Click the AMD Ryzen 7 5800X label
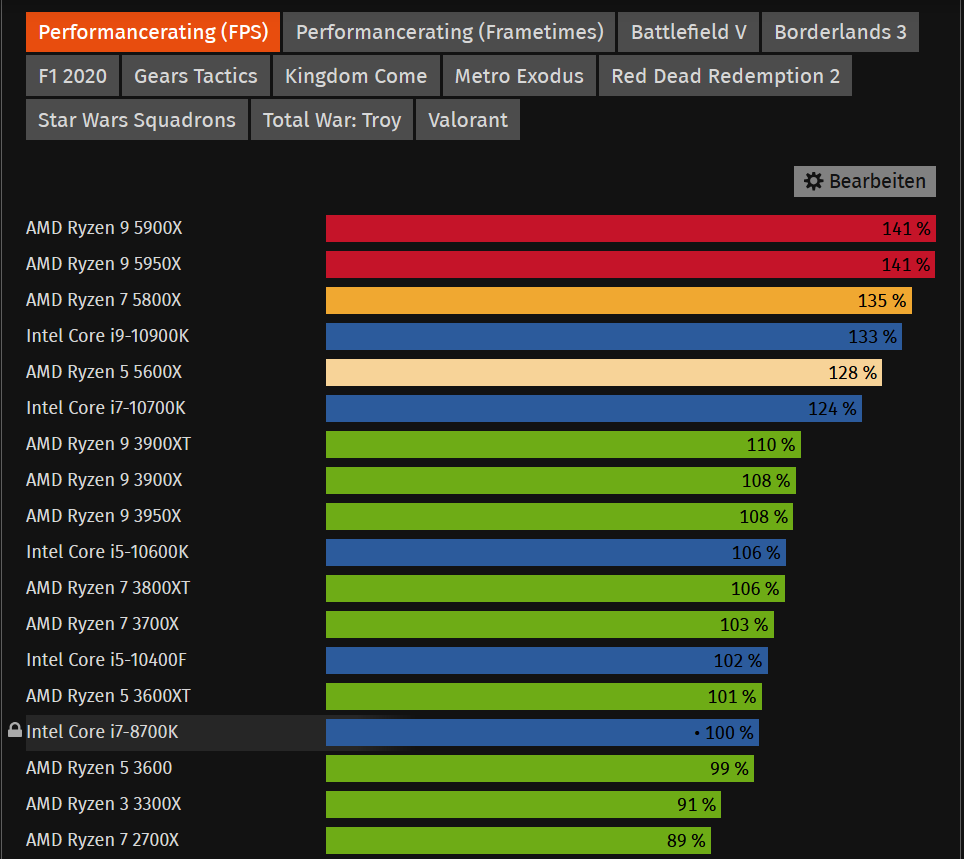 pos(103,300)
